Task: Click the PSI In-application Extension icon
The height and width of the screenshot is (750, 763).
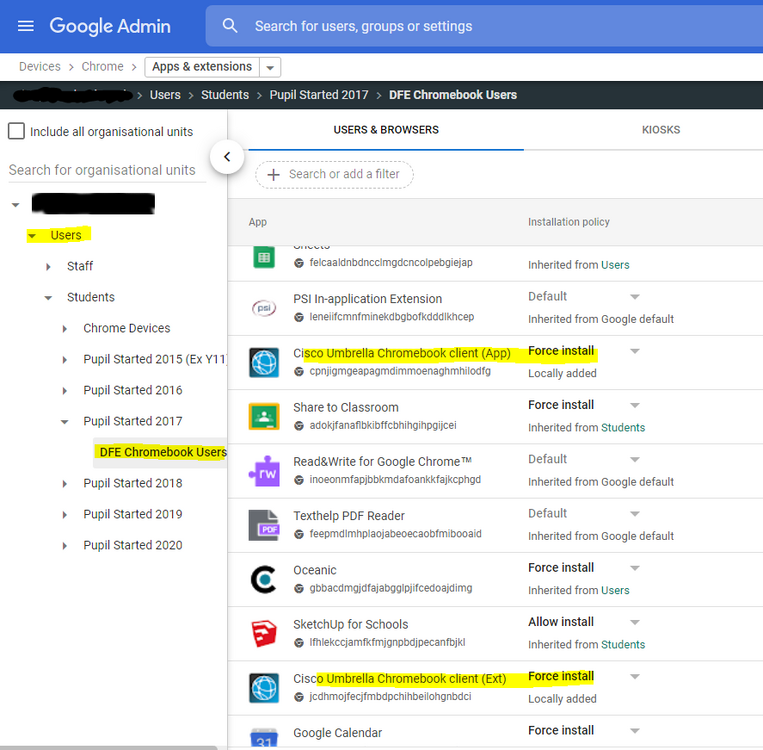Action: (264, 308)
